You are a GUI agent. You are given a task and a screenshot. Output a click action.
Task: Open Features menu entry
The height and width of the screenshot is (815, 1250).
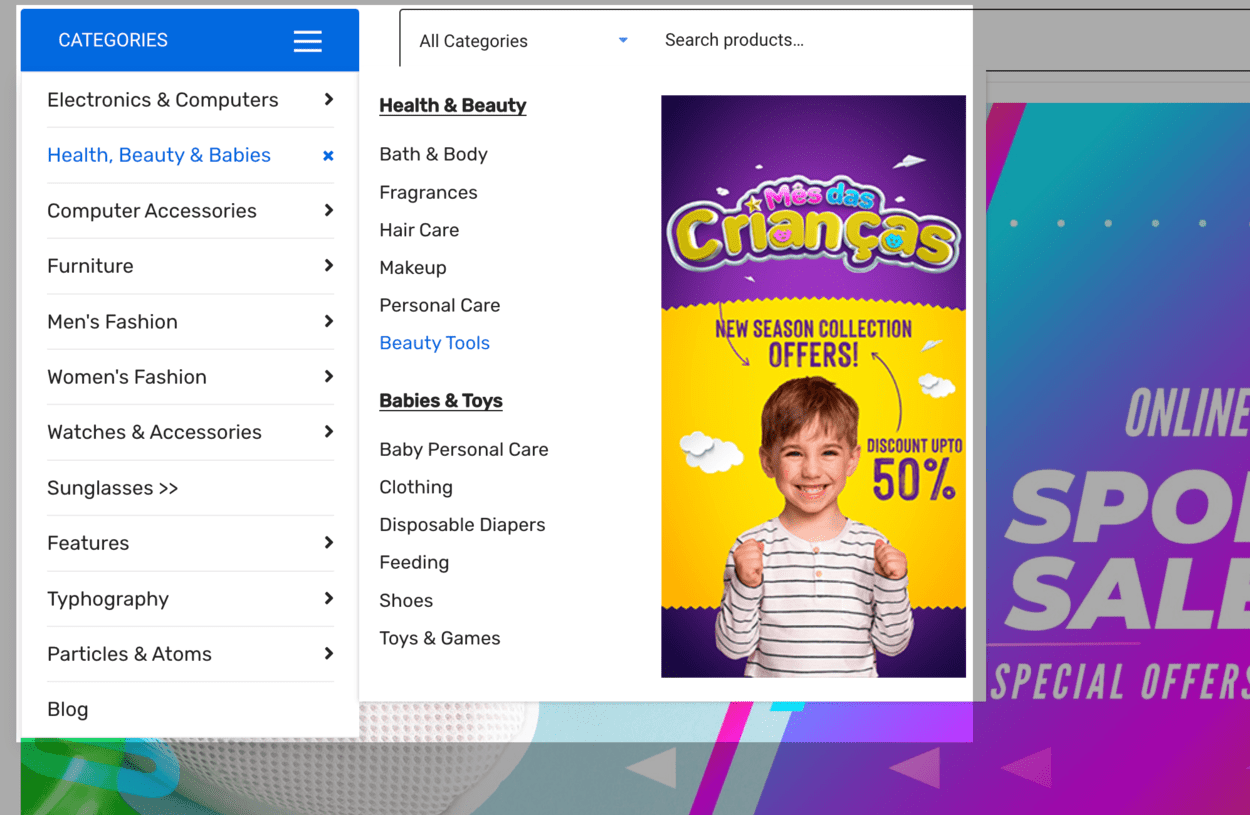(88, 543)
